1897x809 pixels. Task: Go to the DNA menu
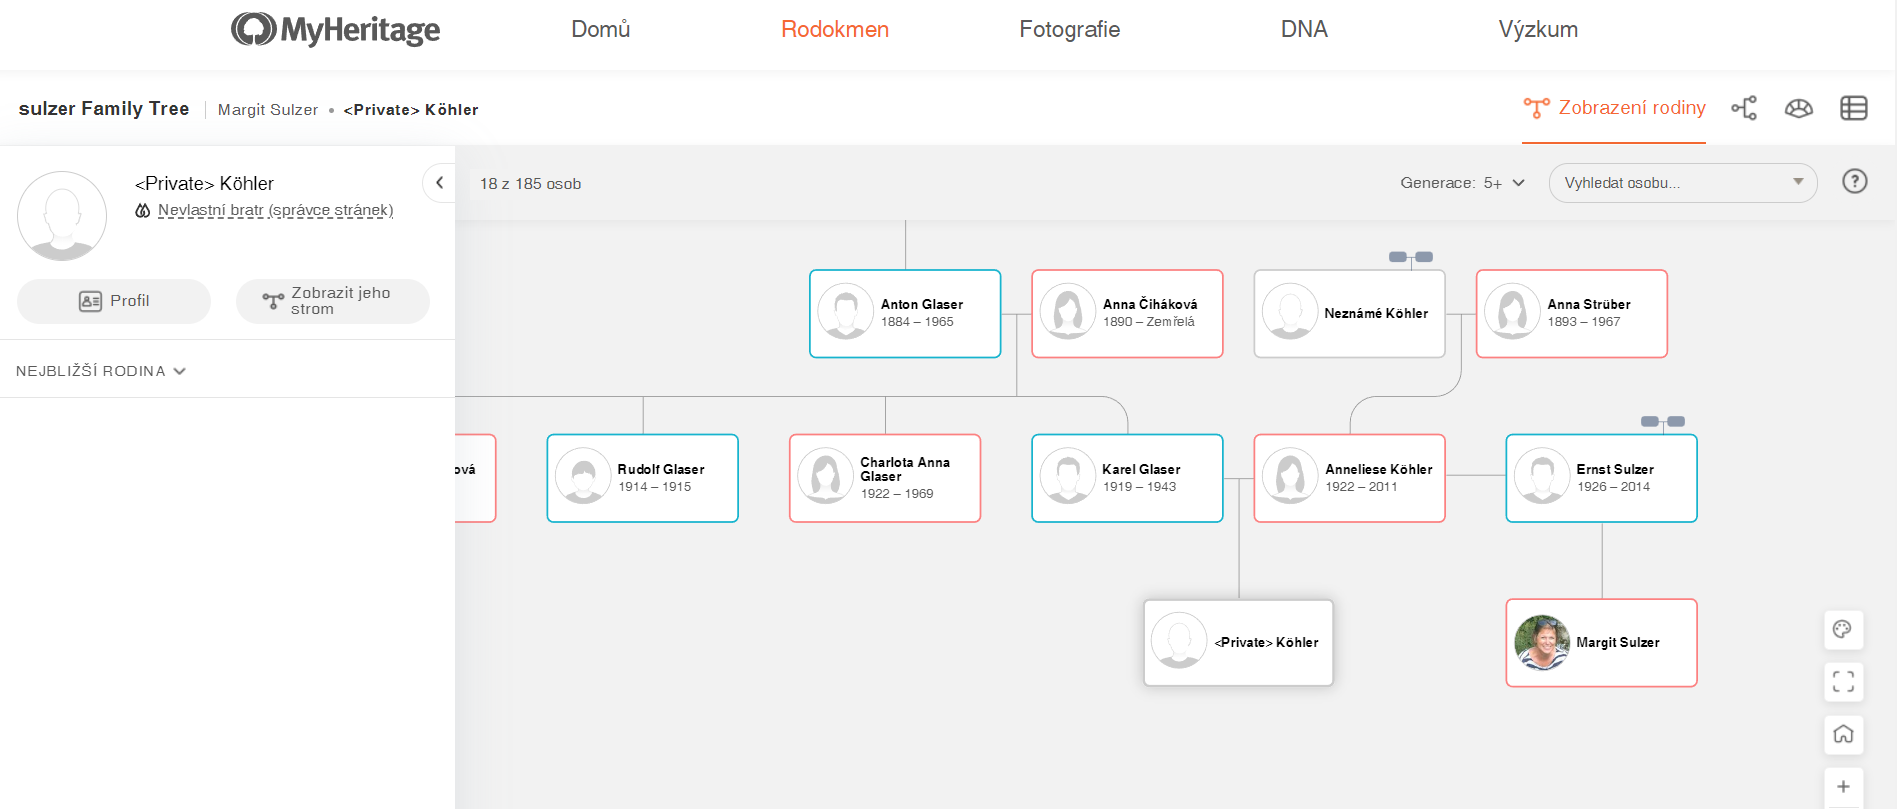click(x=1303, y=30)
